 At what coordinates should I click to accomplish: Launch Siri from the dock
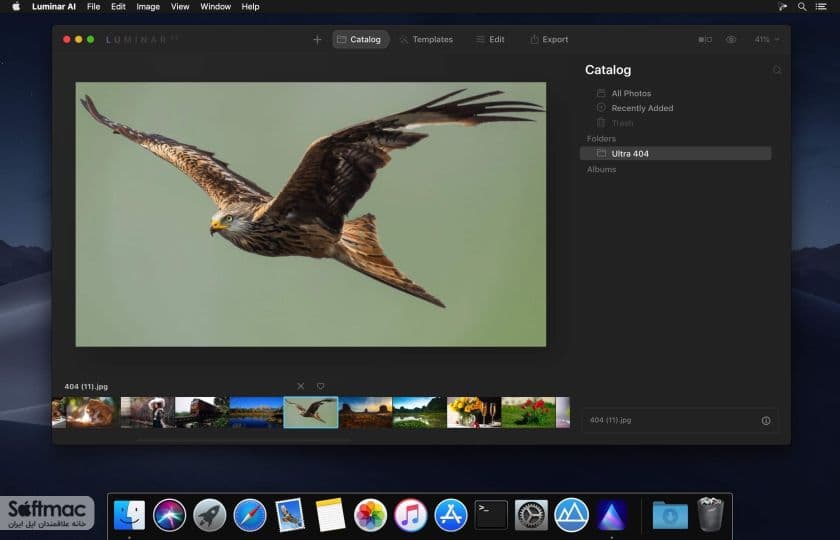pyautogui.click(x=169, y=515)
